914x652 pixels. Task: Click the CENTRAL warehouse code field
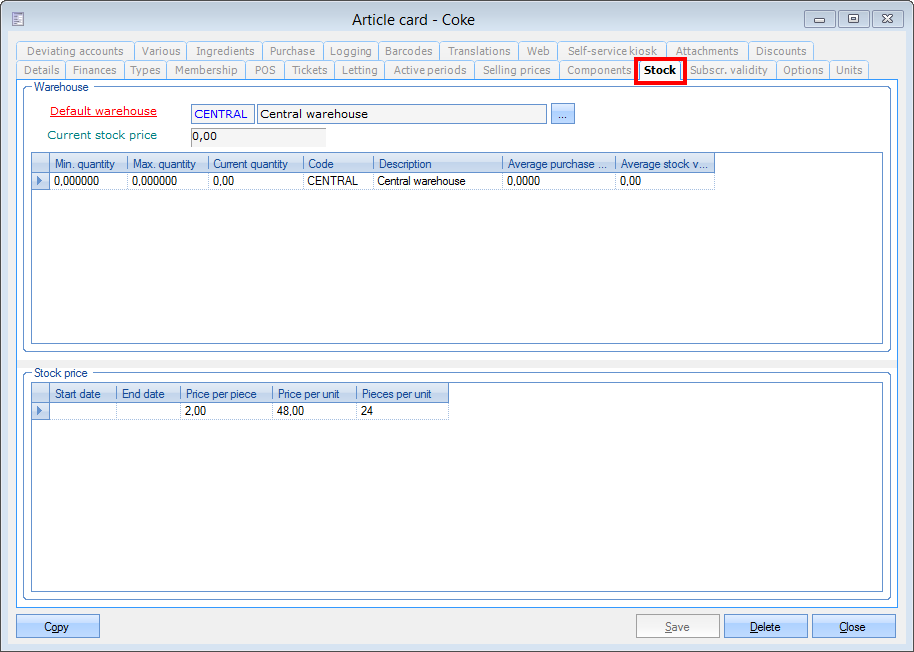point(221,114)
